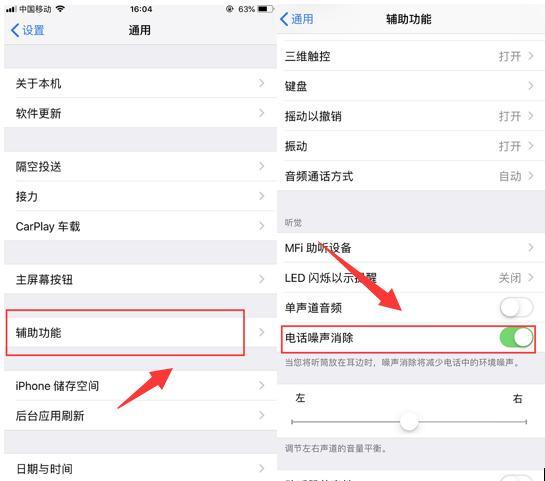Toggle the partially visible switch at bottom right
Viewport: 545px width, 481px height.
pyautogui.click(x=516, y=478)
